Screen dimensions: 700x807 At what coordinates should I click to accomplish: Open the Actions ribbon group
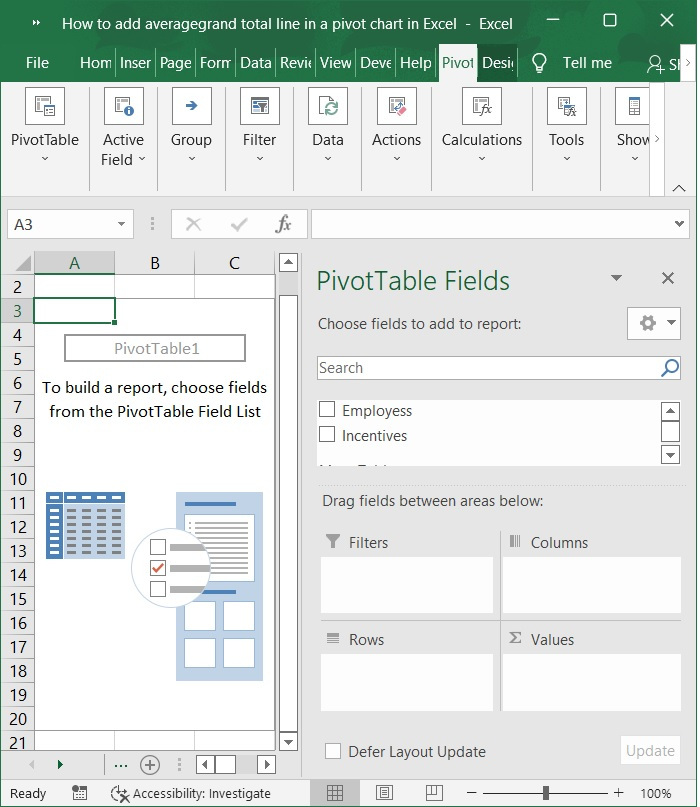(x=396, y=126)
